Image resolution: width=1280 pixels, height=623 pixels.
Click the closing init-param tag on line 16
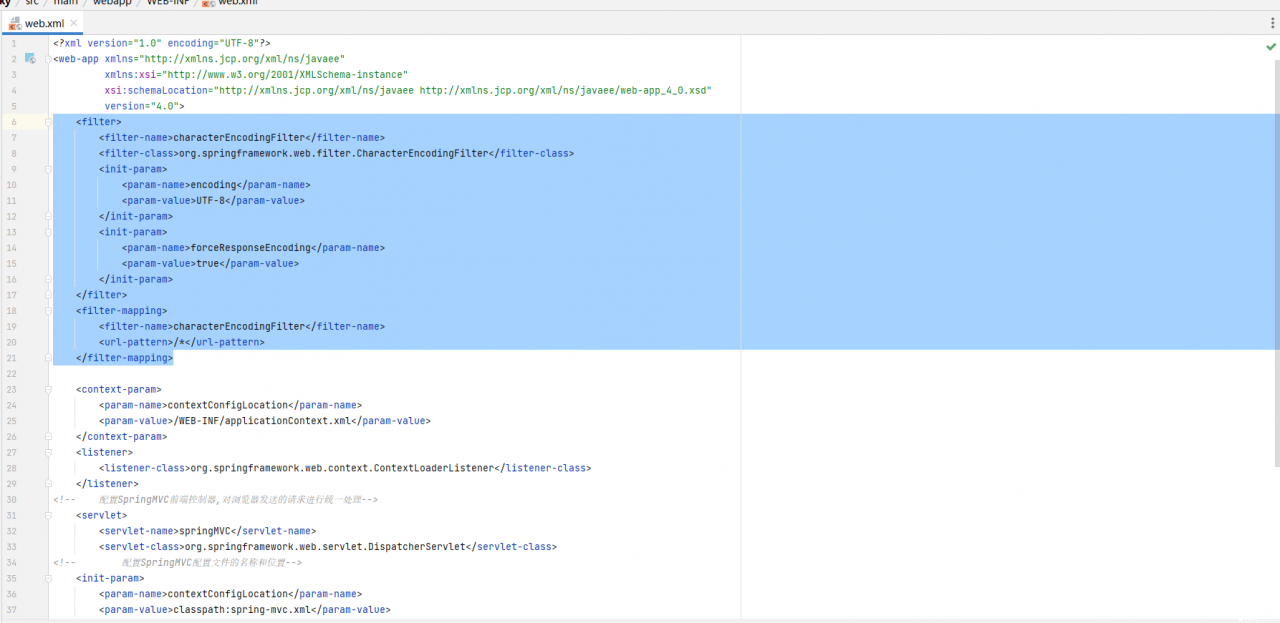click(x=136, y=279)
